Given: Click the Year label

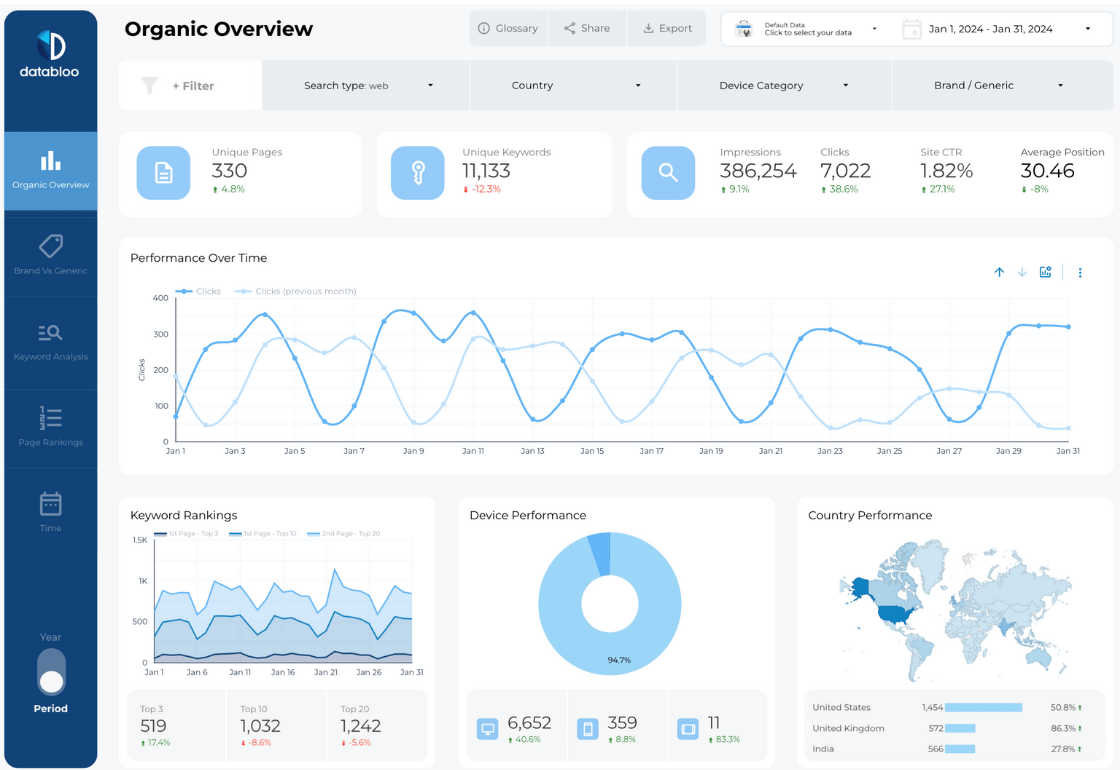Looking at the screenshot, I should 51,637.
